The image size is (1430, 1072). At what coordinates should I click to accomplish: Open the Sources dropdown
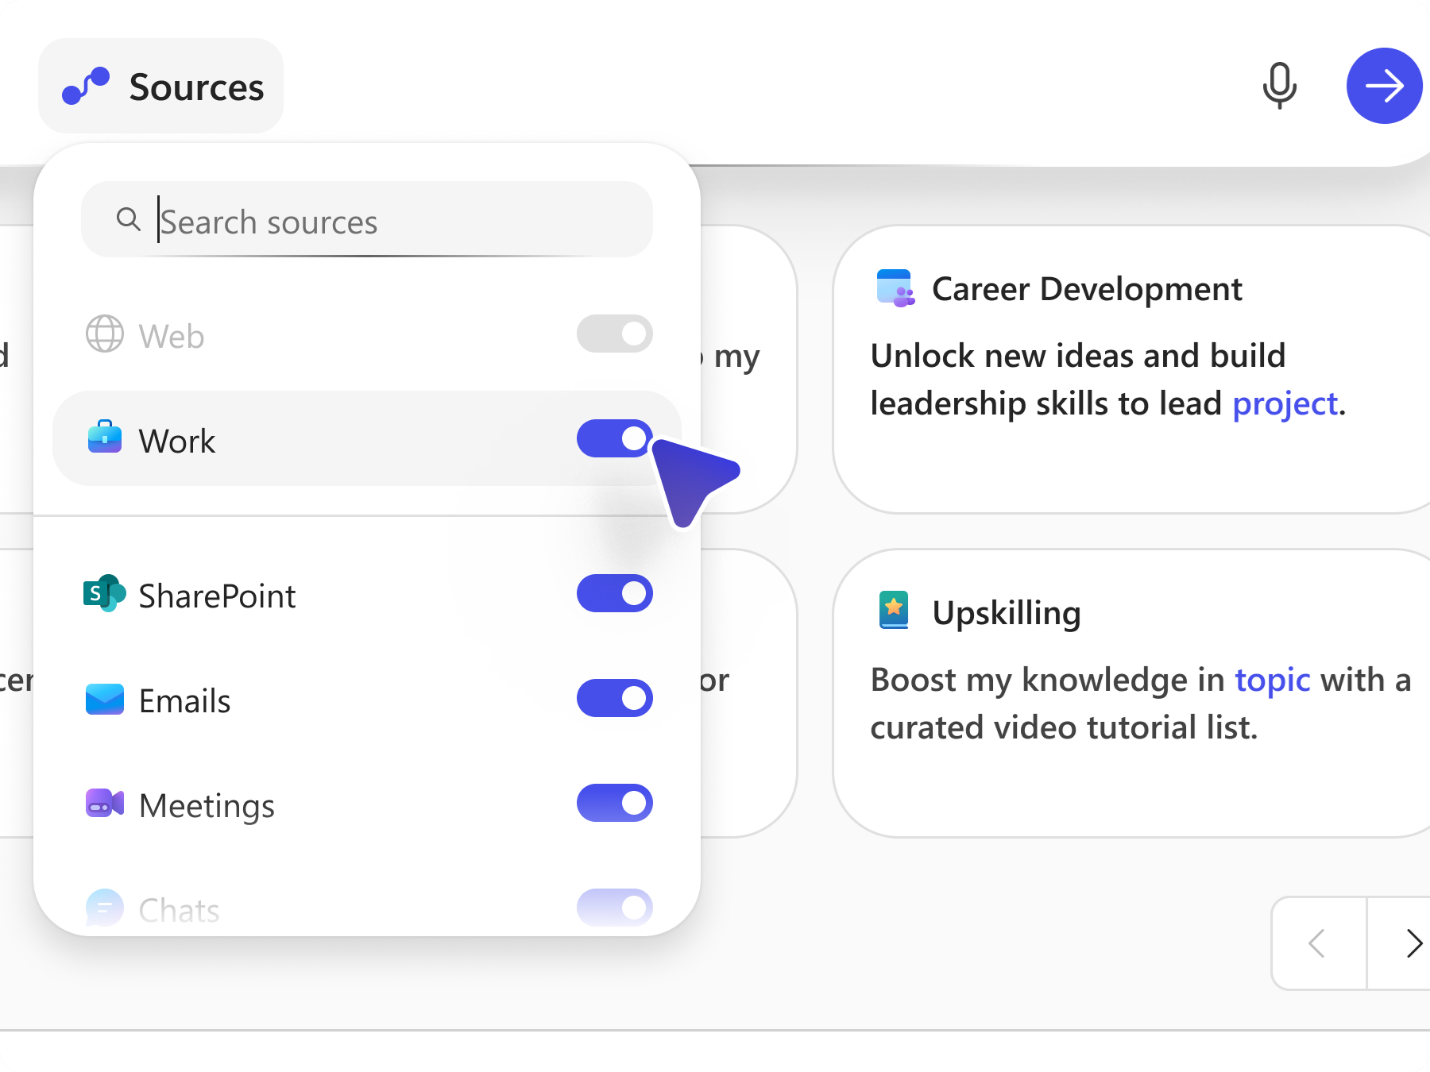click(x=161, y=87)
